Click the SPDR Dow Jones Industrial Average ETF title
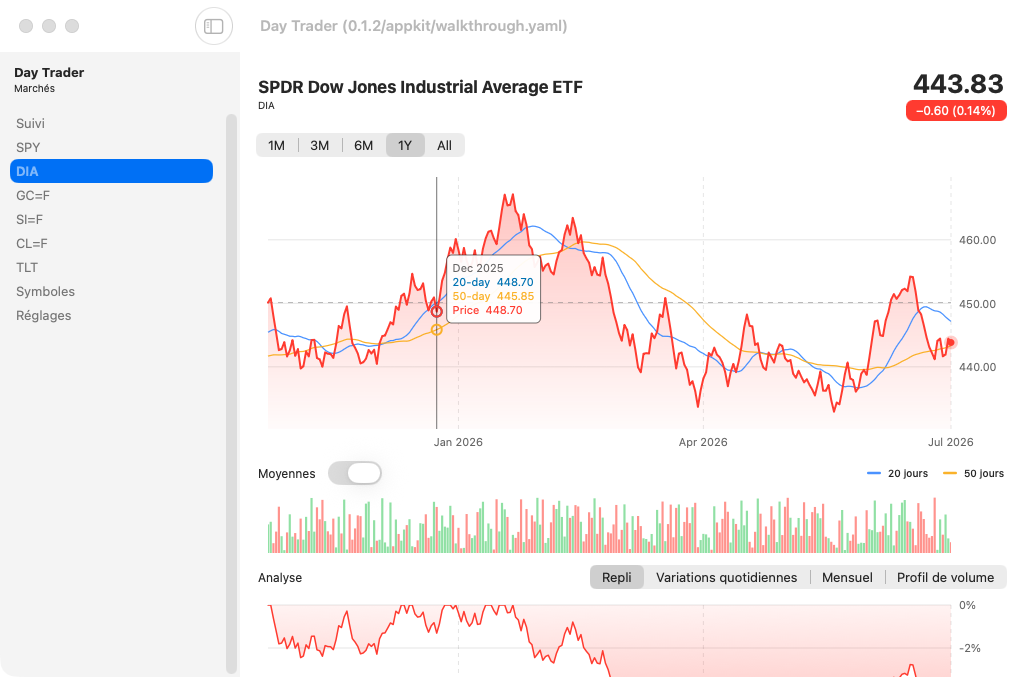The width and height of the screenshot is (1024, 677). [420, 87]
